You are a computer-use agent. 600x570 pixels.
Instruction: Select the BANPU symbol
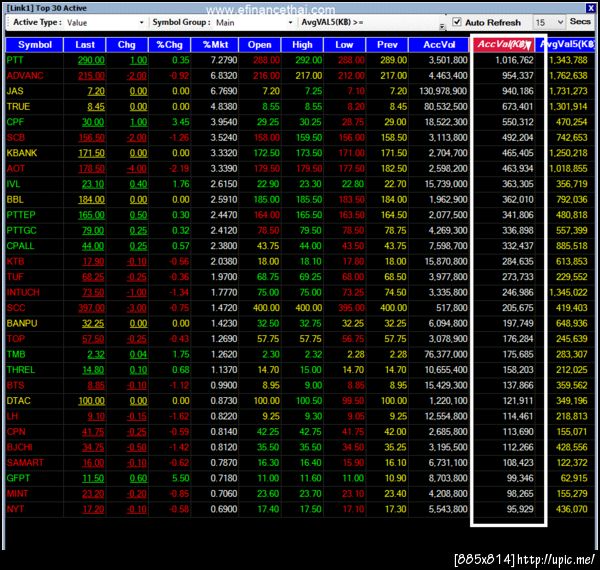(22, 324)
